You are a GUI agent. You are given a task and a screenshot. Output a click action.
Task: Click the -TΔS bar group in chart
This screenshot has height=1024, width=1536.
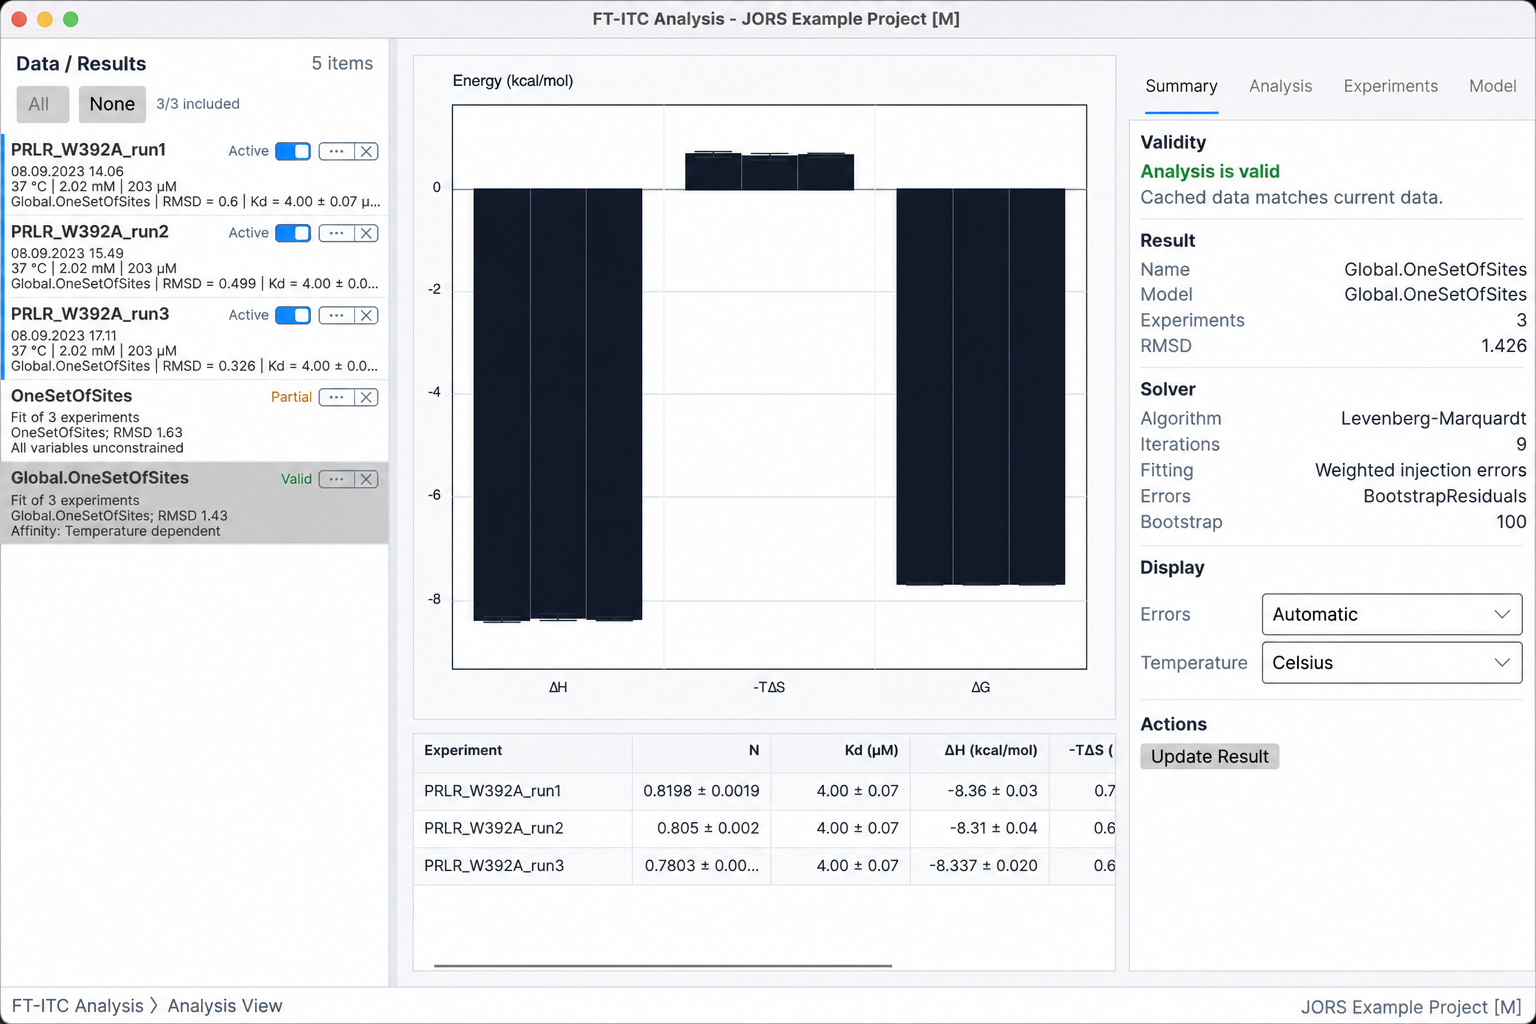click(769, 171)
